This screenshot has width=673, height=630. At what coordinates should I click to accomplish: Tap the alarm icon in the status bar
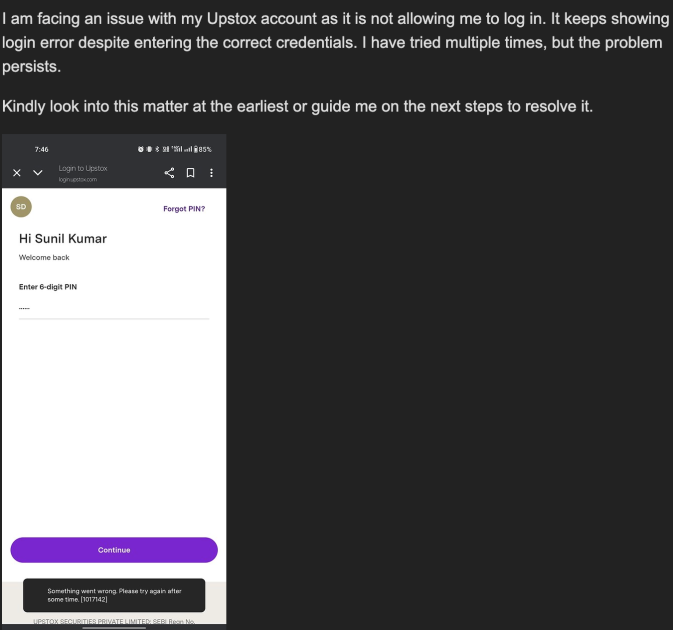coord(141,149)
